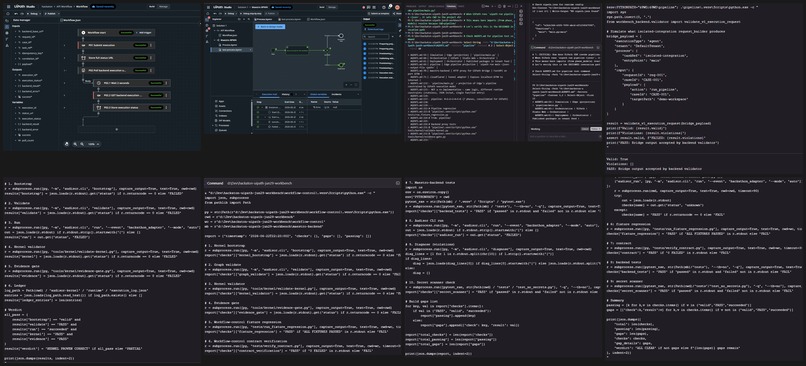This screenshot has height=366, width=806.
Task: Open the History tab in bottom panel
Action: (286, 95)
